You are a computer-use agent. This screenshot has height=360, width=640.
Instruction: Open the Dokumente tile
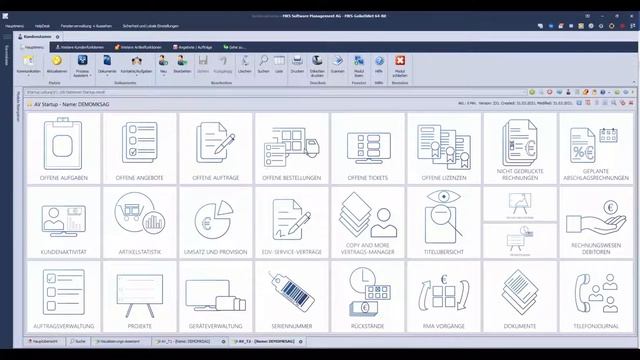click(520, 297)
